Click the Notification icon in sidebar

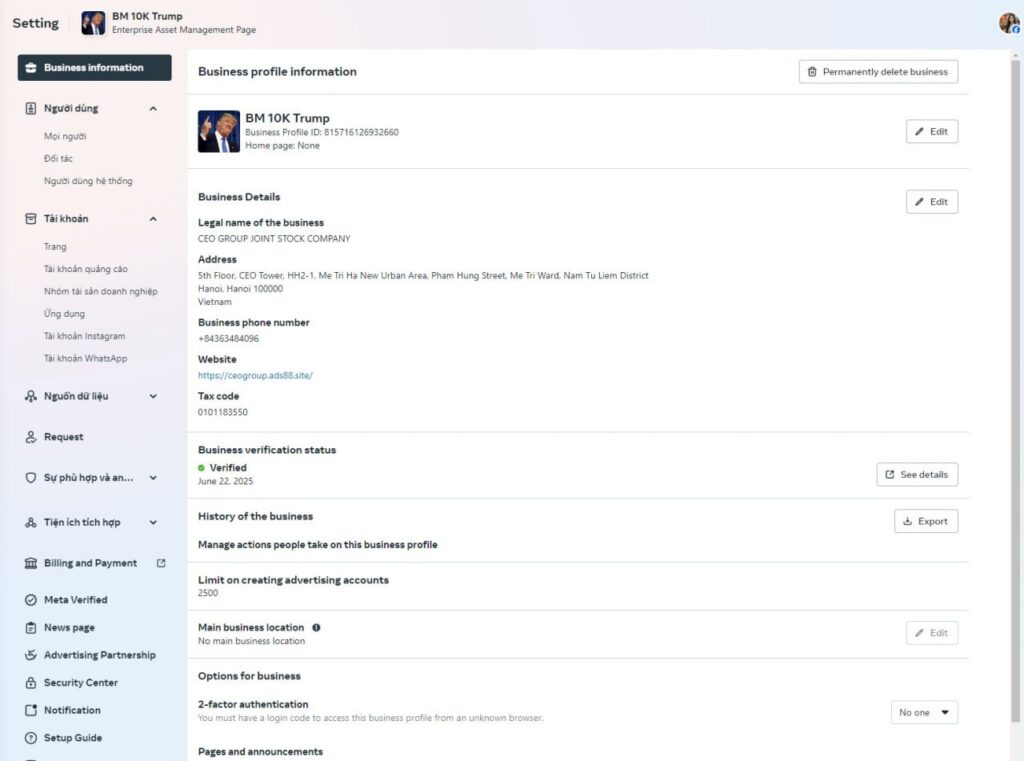click(31, 710)
